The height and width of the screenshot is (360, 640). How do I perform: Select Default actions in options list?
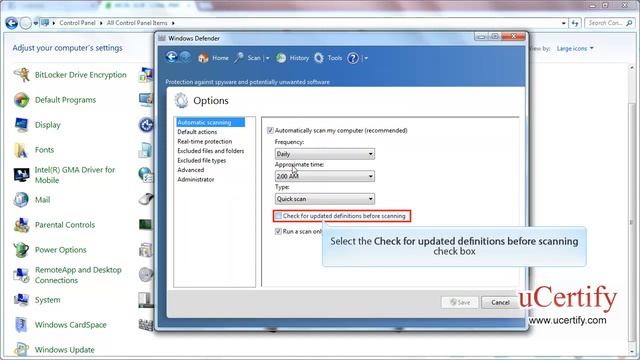(x=197, y=132)
